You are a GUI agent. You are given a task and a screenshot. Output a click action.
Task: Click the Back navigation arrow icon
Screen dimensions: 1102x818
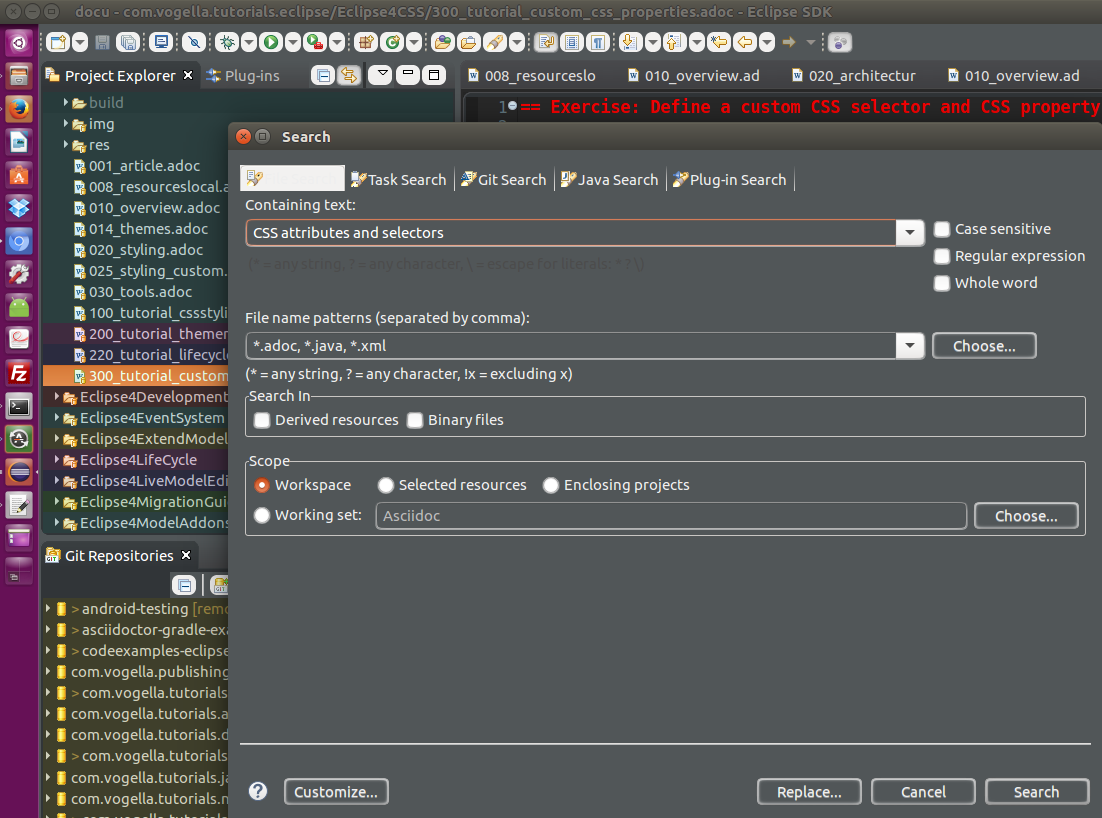[x=745, y=42]
